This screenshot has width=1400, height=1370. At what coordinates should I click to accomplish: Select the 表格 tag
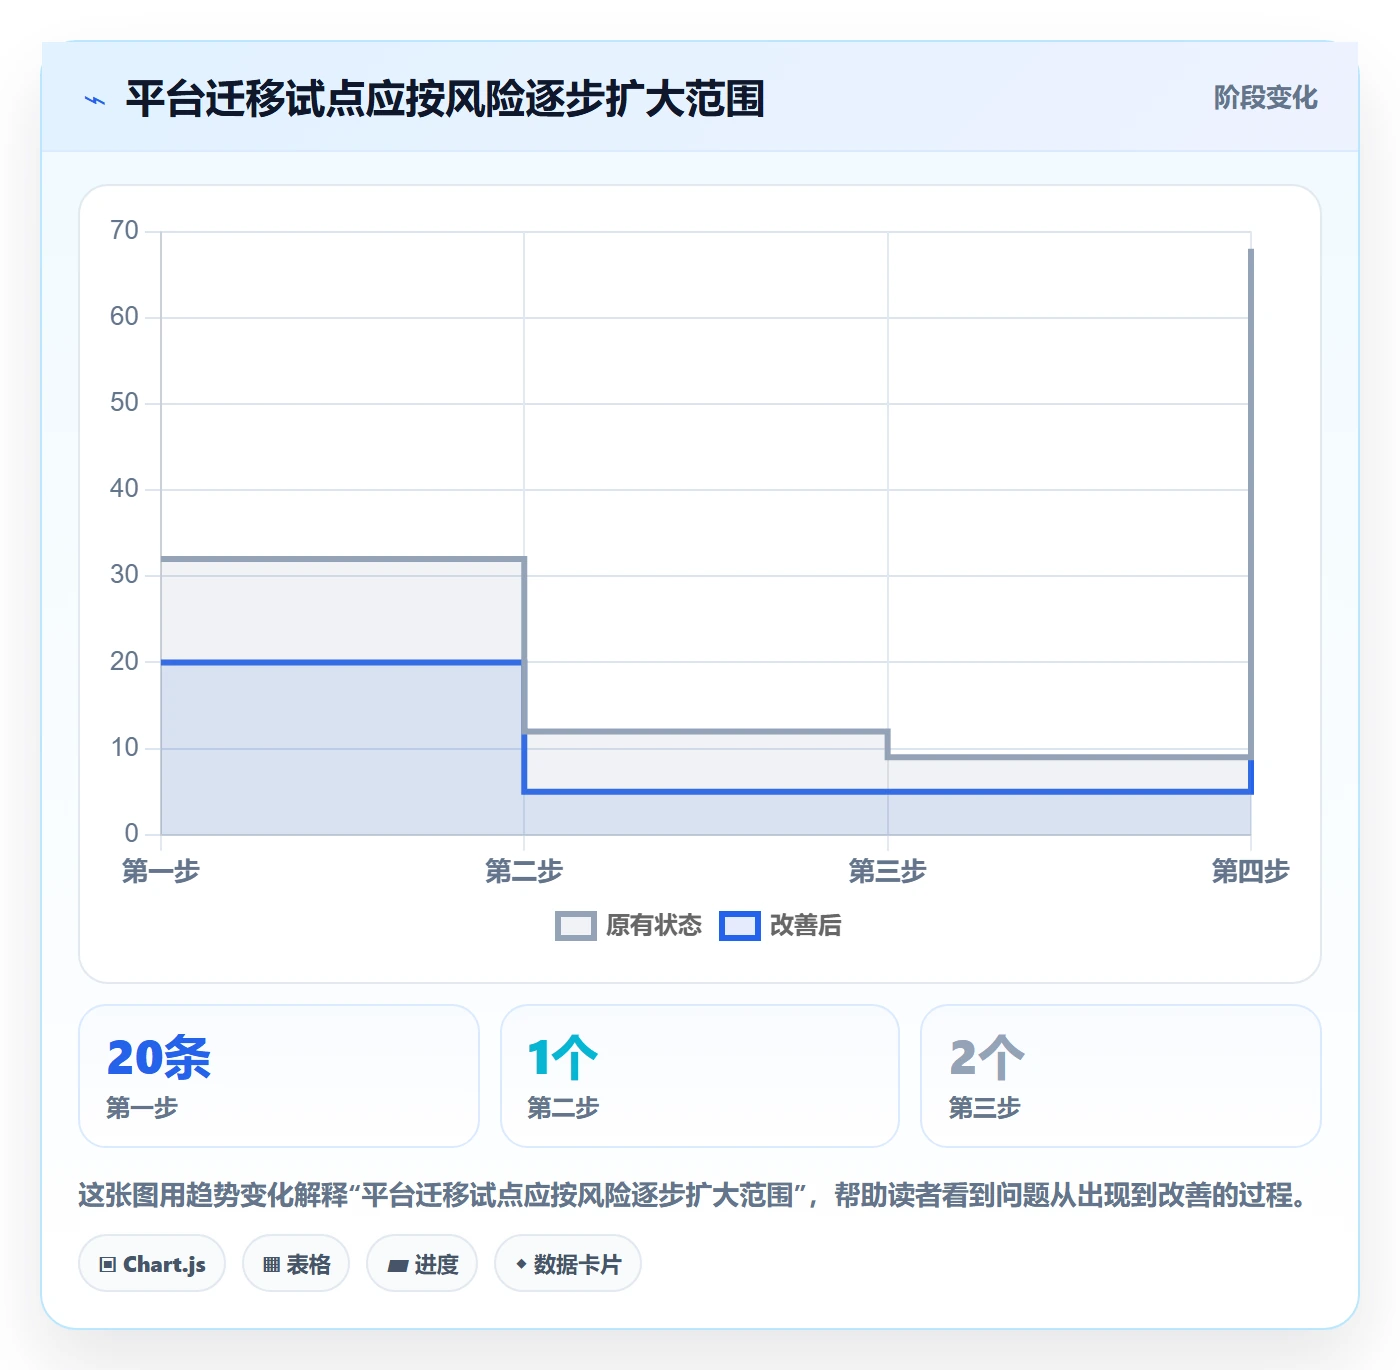[296, 1264]
